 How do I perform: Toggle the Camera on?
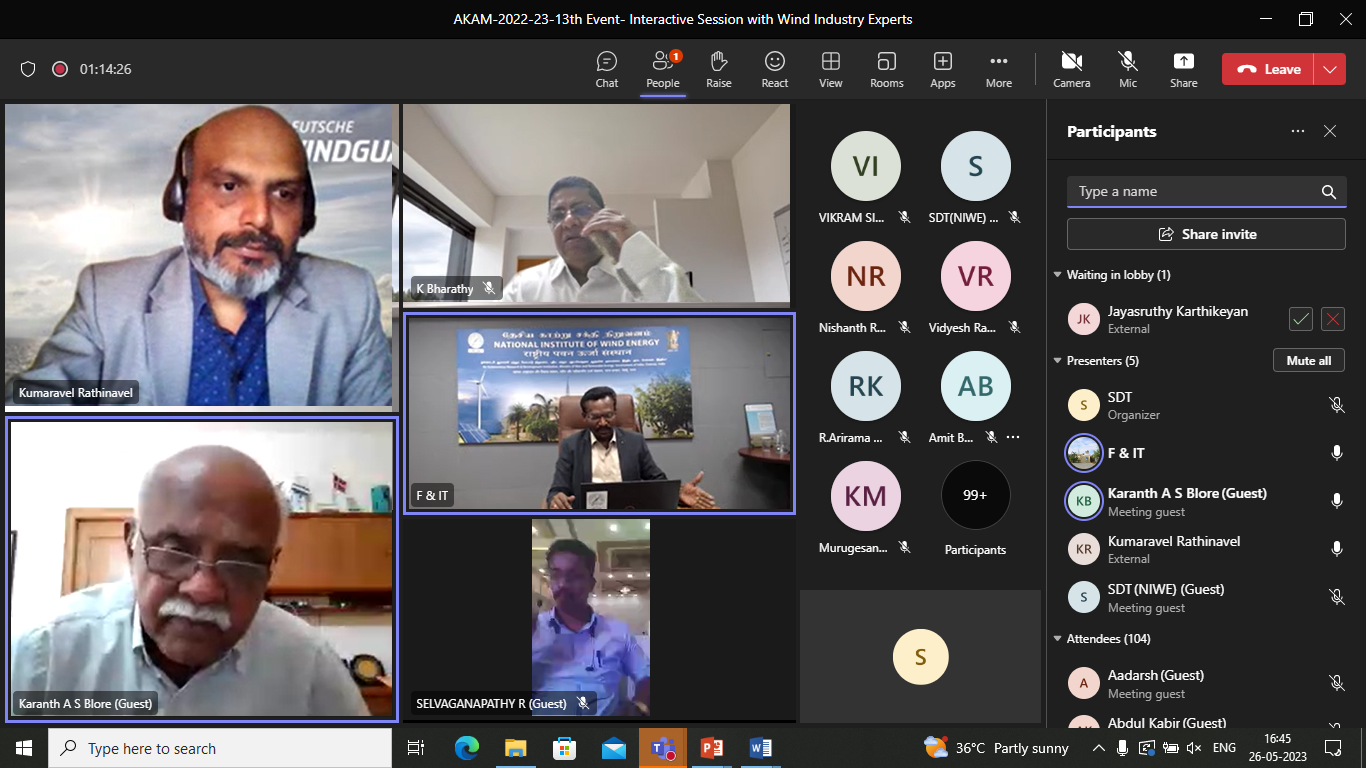[1071, 70]
